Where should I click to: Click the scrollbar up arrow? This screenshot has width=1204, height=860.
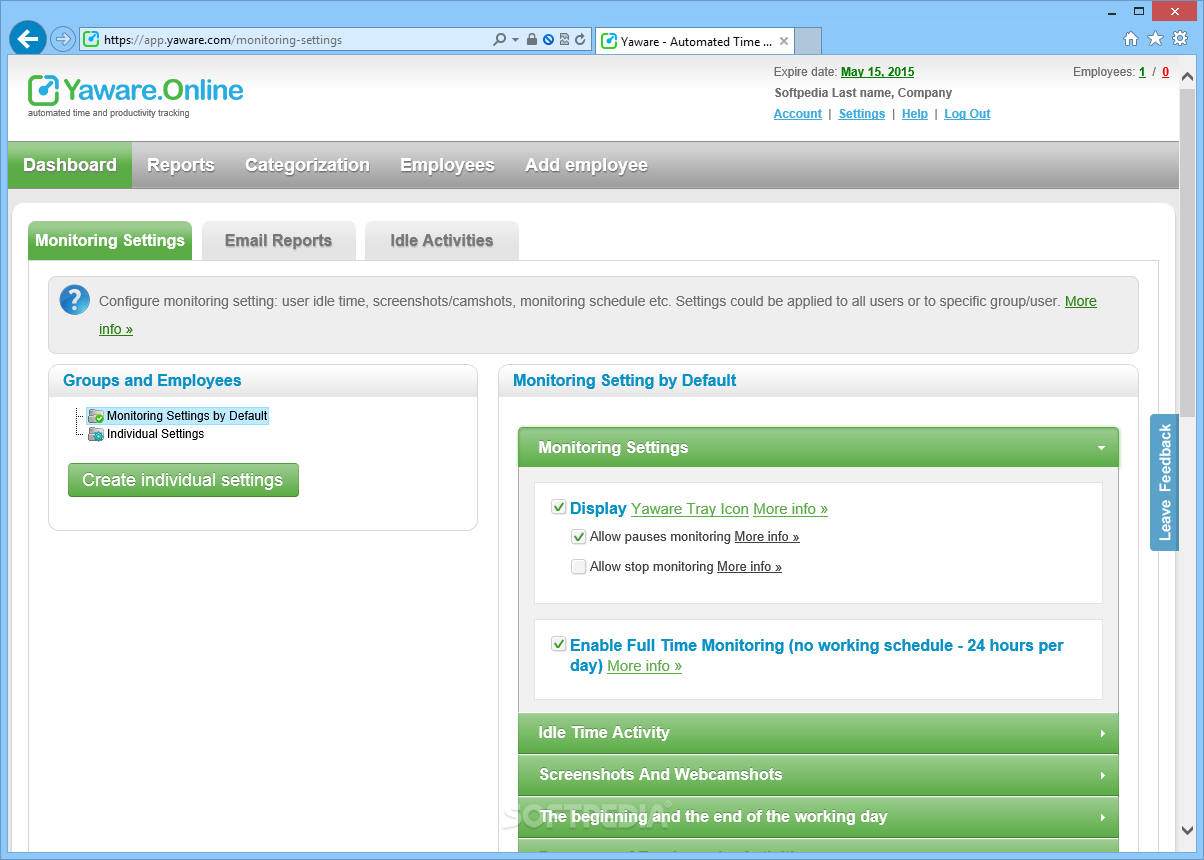[x=1187, y=76]
